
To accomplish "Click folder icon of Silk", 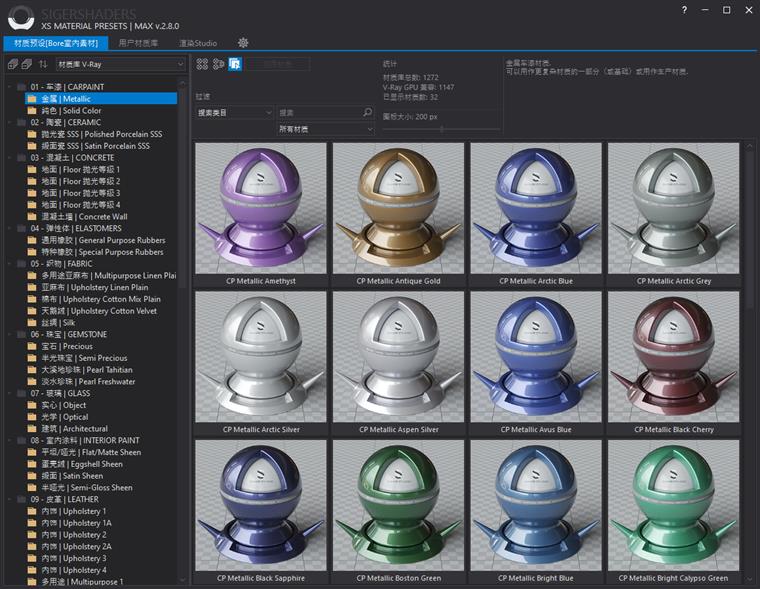I will [x=32, y=322].
